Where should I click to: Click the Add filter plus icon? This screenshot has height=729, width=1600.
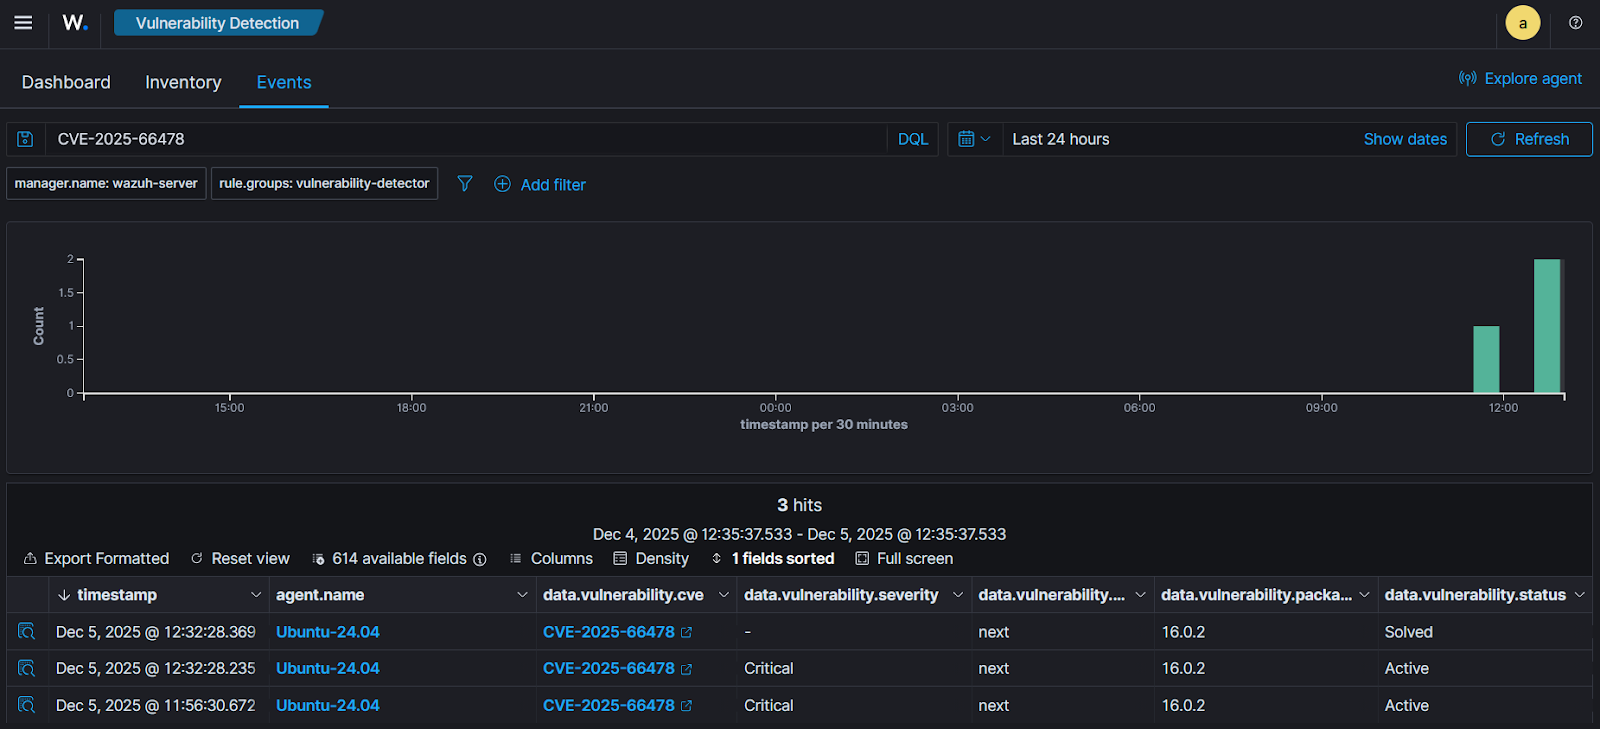(x=502, y=184)
